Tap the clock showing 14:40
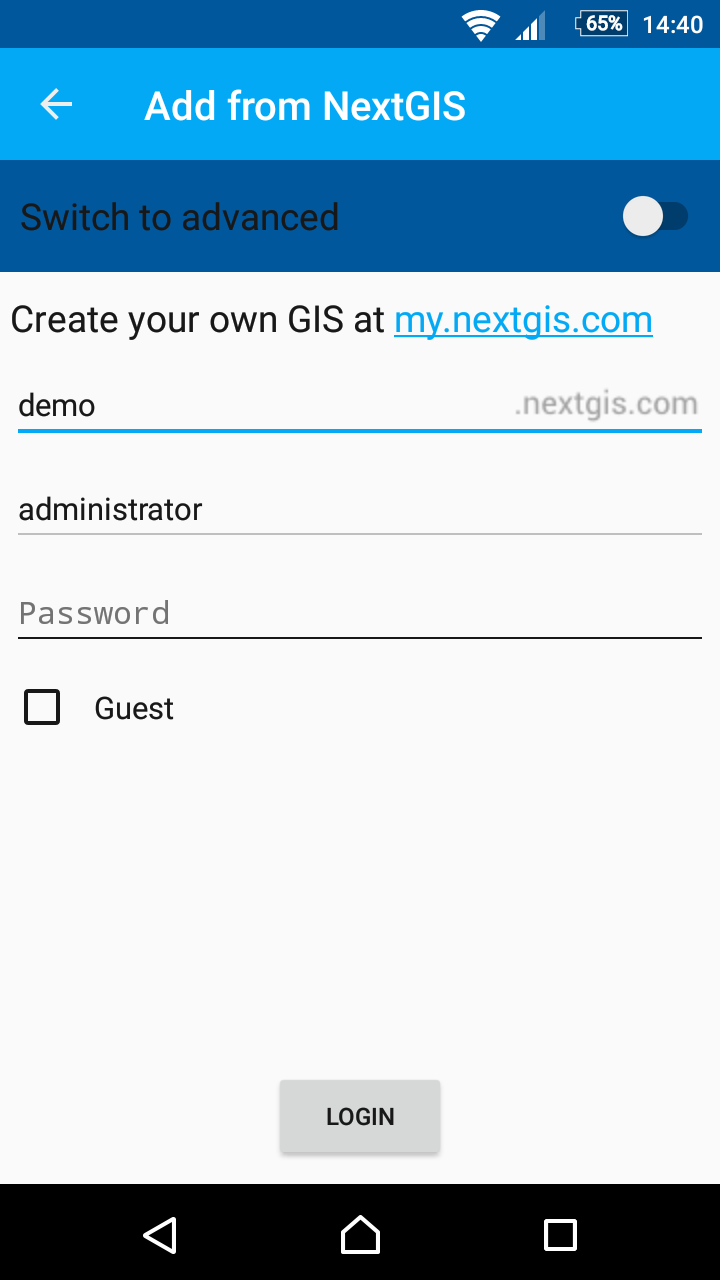Screen dimensions: 720x1280 point(672,24)
